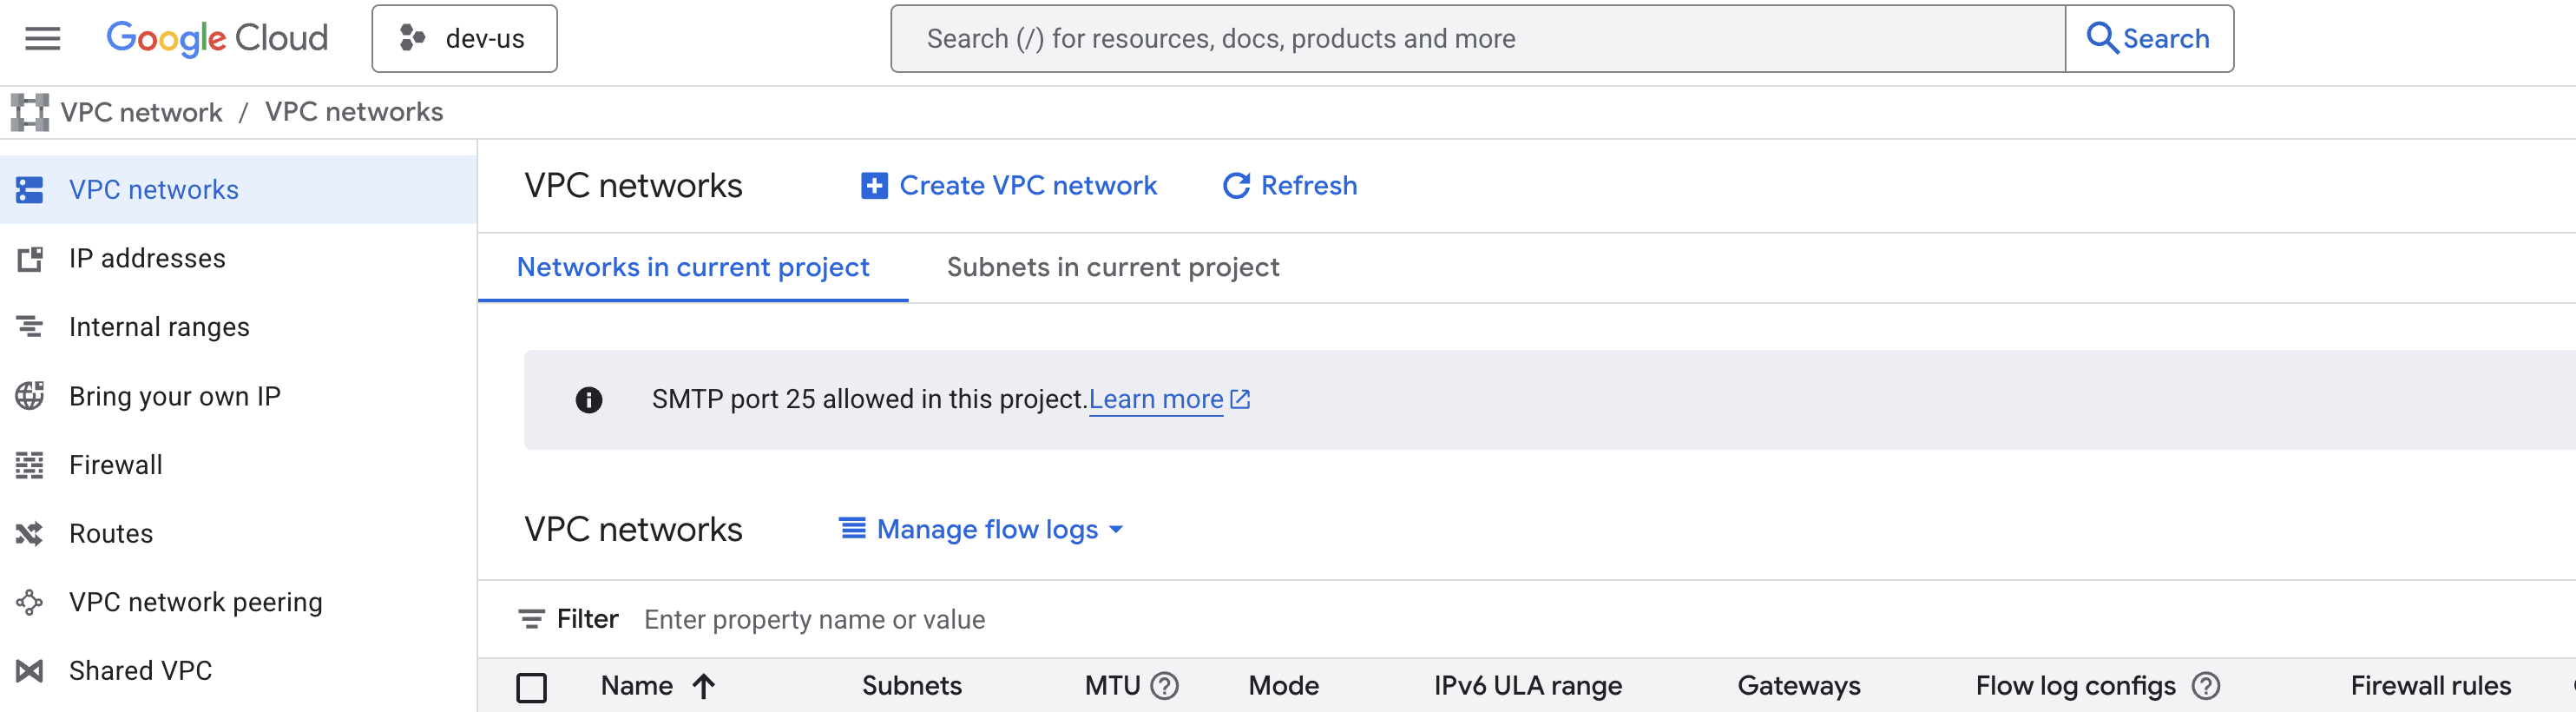This screenshot has height=712, width=2576.
Task: Click the SMTP notice info icon
Action: click(x=589, y=399)
